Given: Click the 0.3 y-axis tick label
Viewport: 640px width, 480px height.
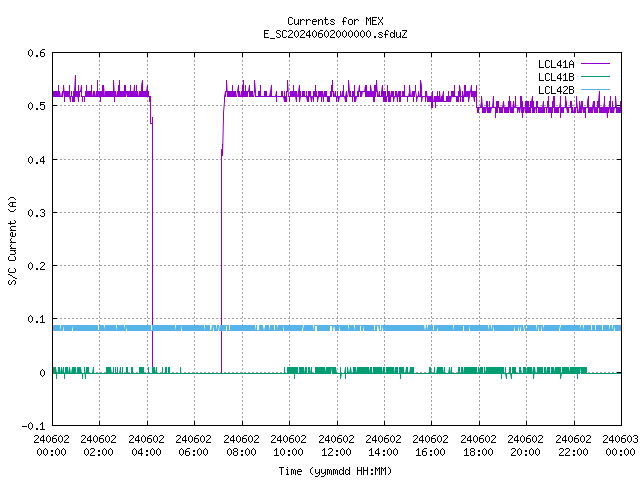Looking at the screenshot, I should [36, 213].
